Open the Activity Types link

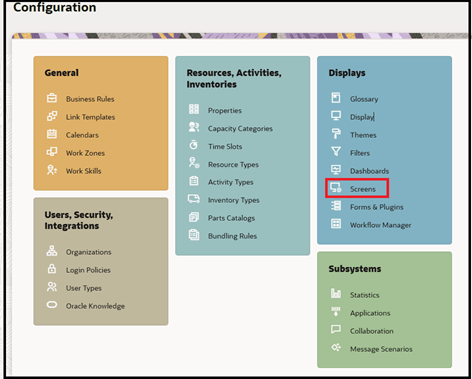[231, 182]
